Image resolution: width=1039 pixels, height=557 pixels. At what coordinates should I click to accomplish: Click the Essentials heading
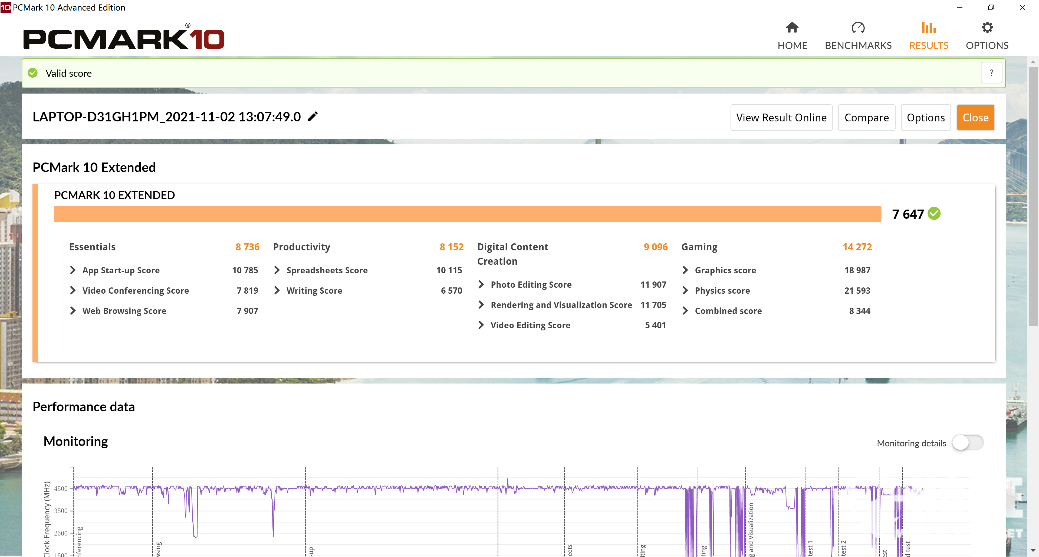click(x=92, y=246)
